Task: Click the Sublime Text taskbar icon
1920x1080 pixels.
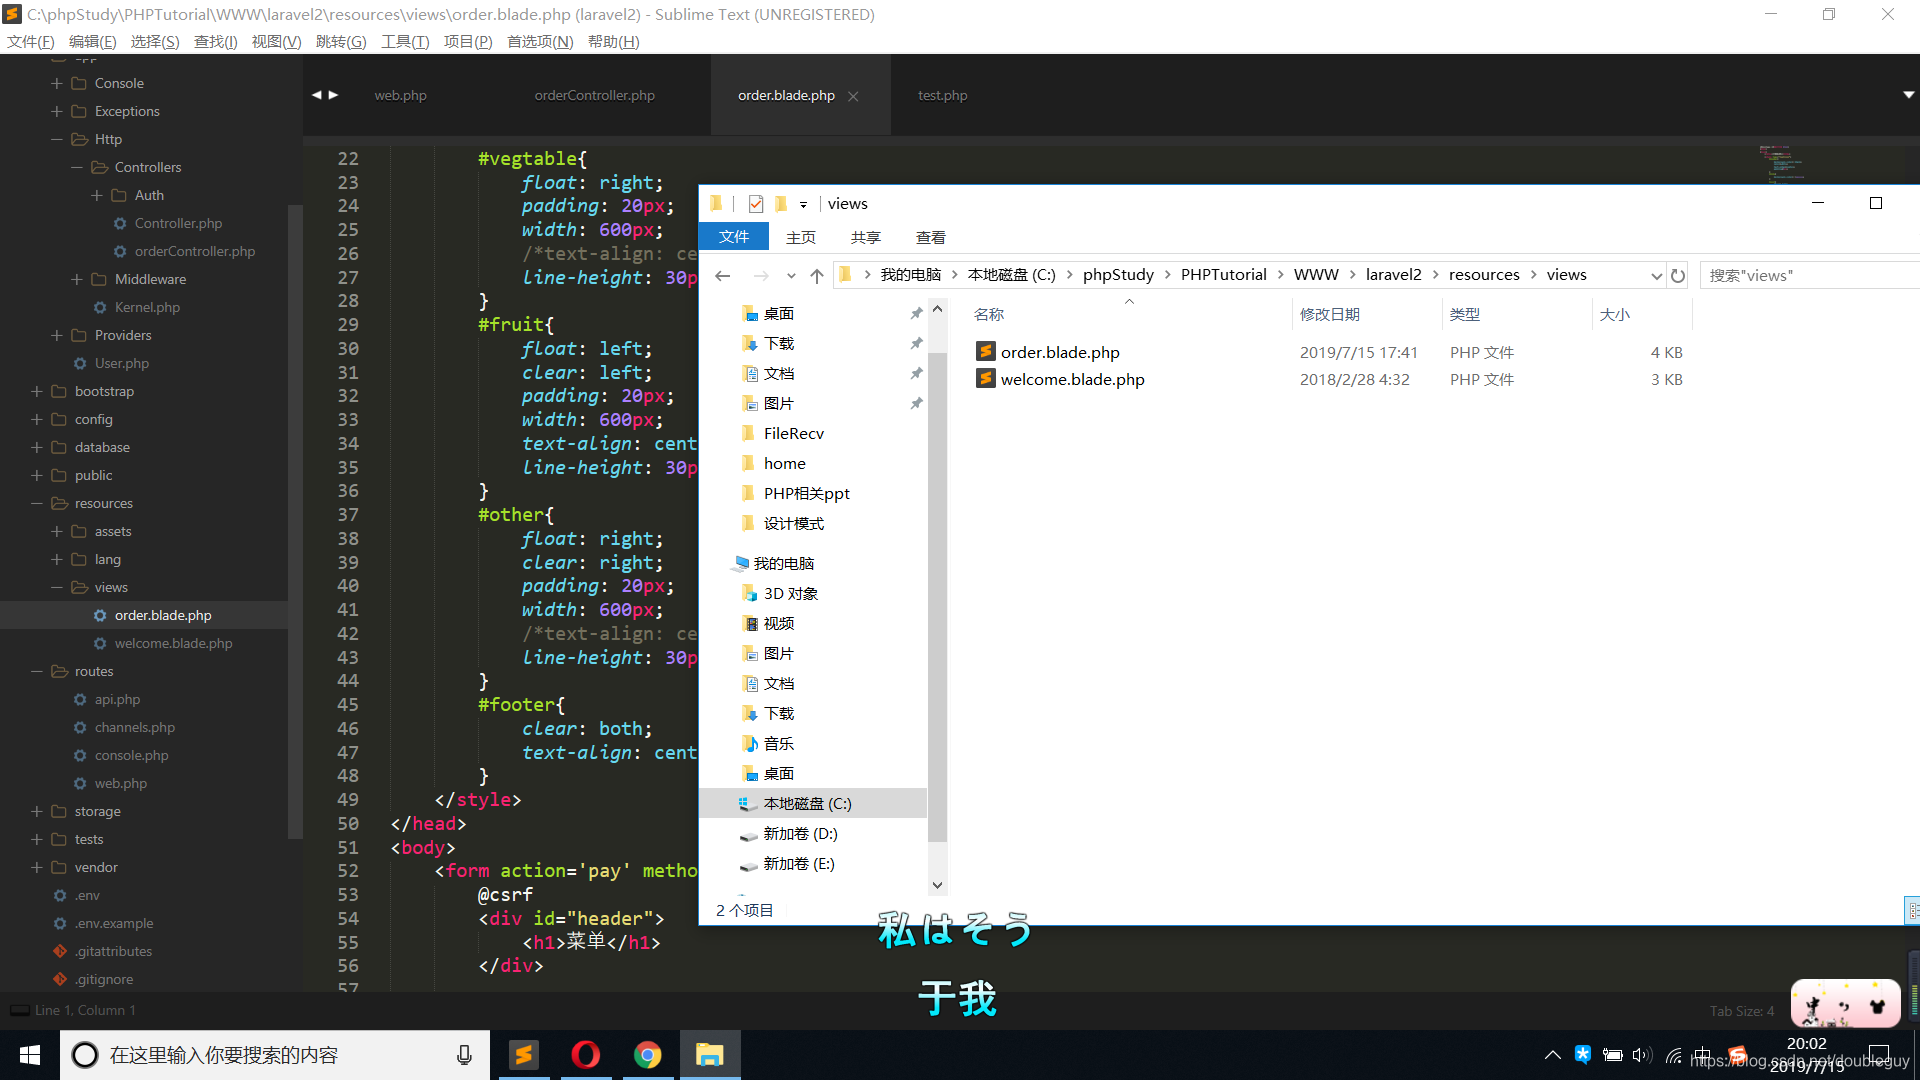Action: 523,1055
